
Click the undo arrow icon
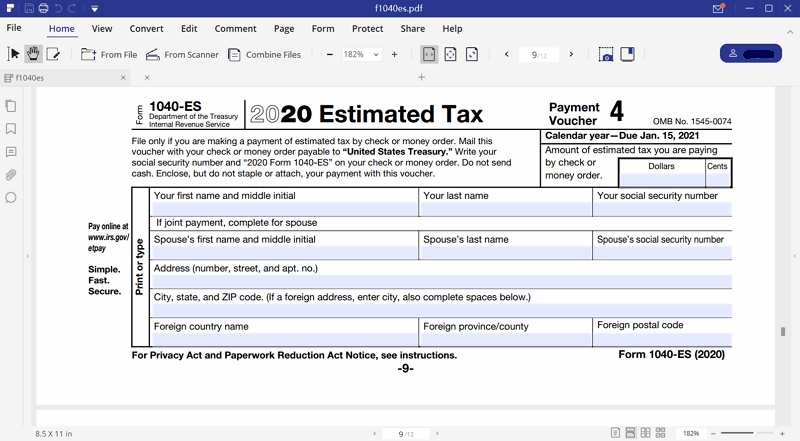tap(58, 8)
